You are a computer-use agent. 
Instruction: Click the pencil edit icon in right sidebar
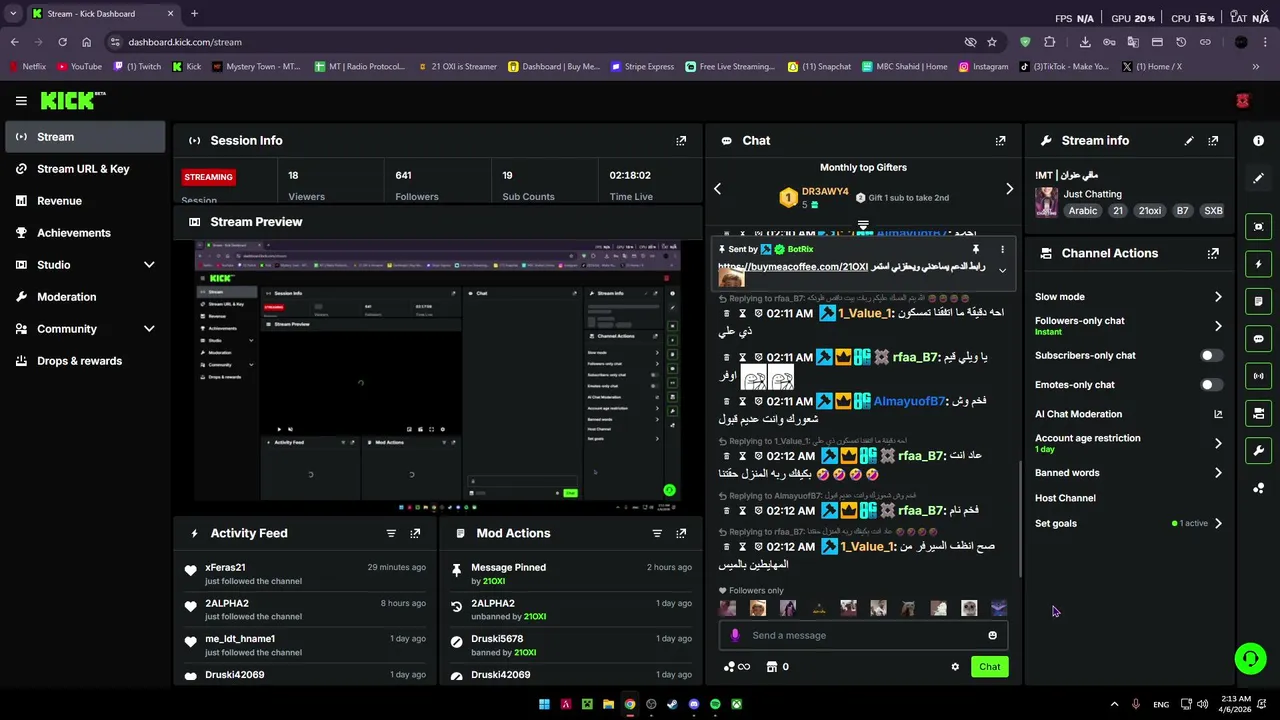coord(1258,178)
